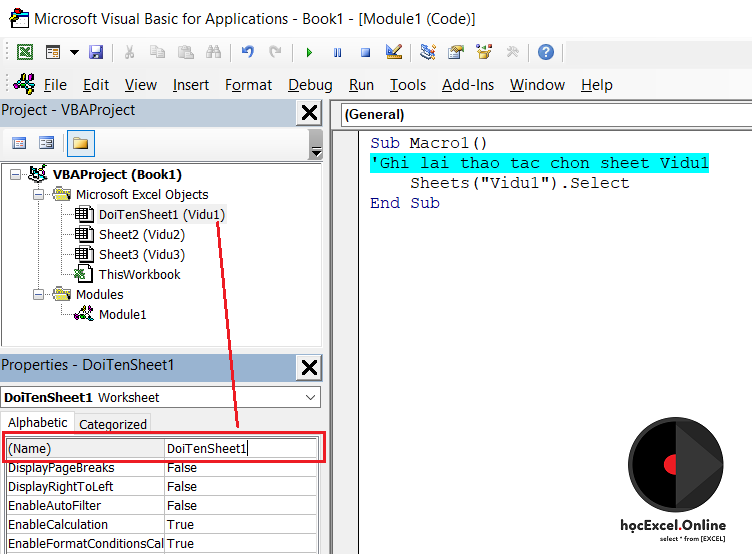Click the (Name) property value field
Screen dimensions: 752x554
pyautogui.click(x=241, y=448)
